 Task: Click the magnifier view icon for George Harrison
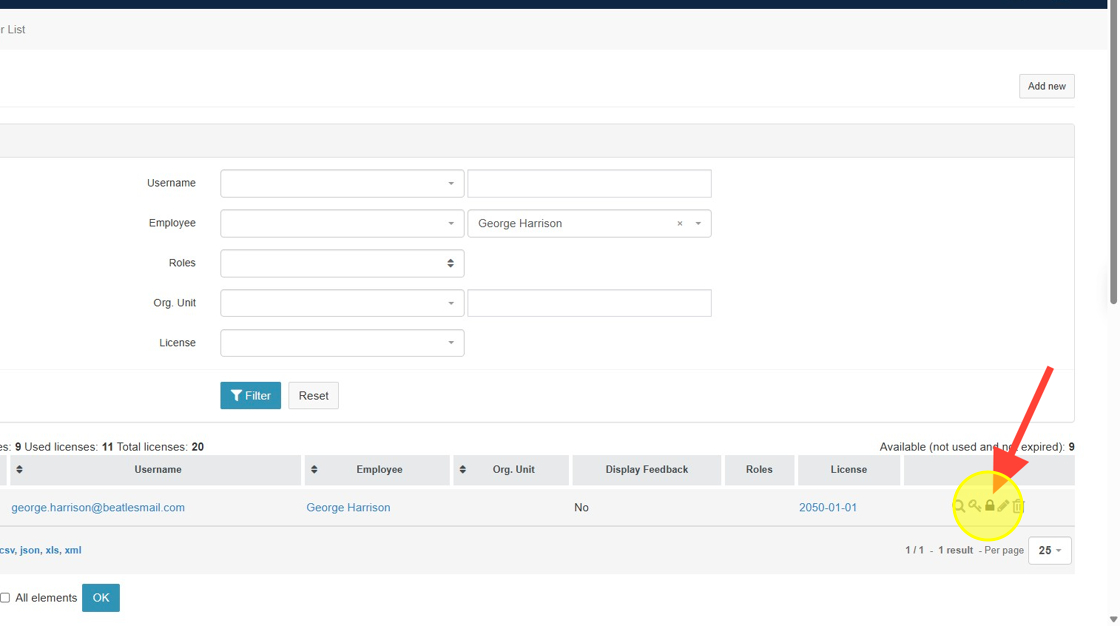coord(959,507)
